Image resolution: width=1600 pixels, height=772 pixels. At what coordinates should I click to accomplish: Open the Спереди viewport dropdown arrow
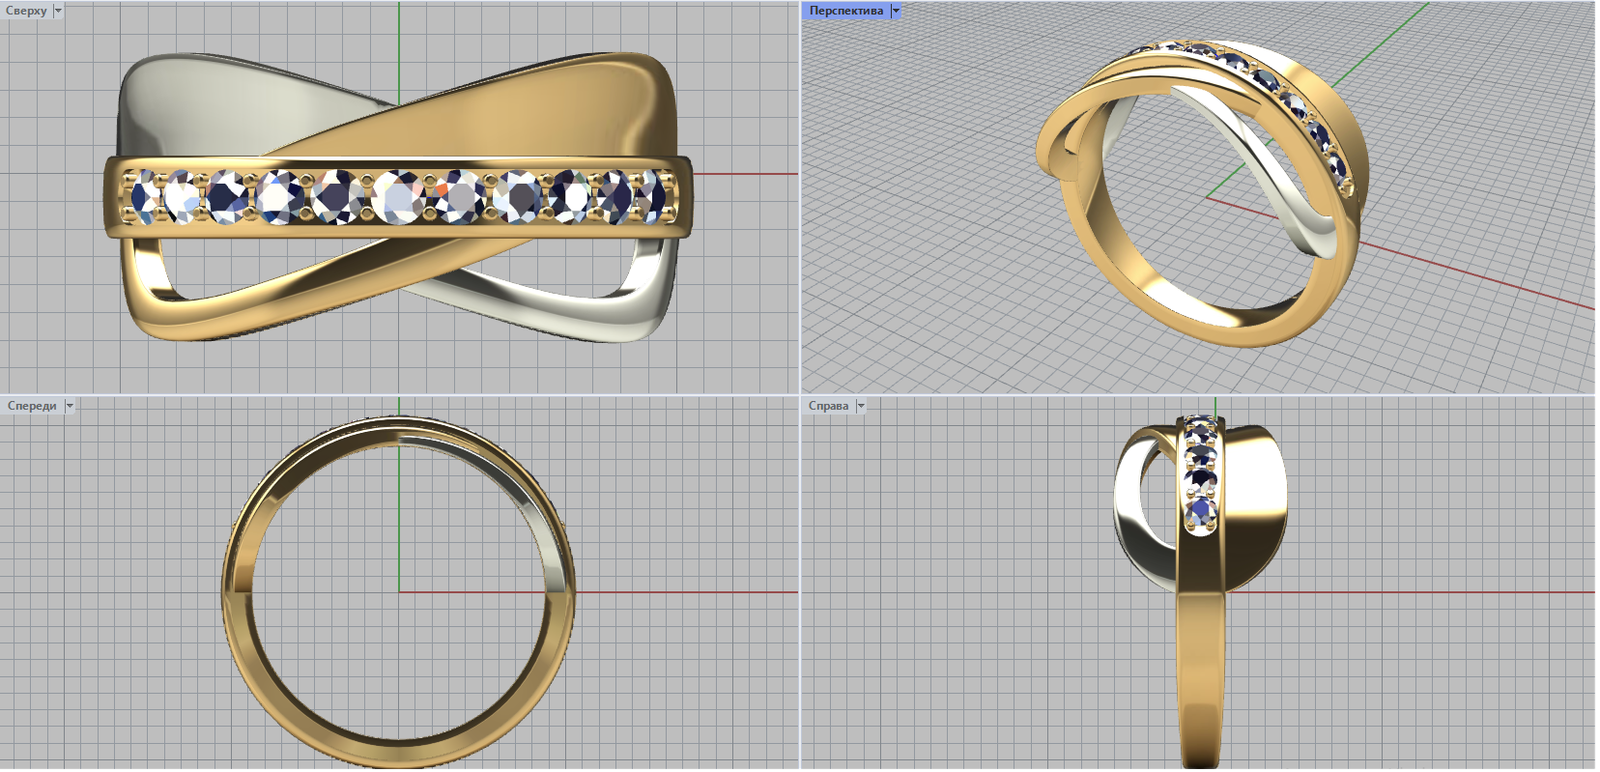[x=69, y=406]
